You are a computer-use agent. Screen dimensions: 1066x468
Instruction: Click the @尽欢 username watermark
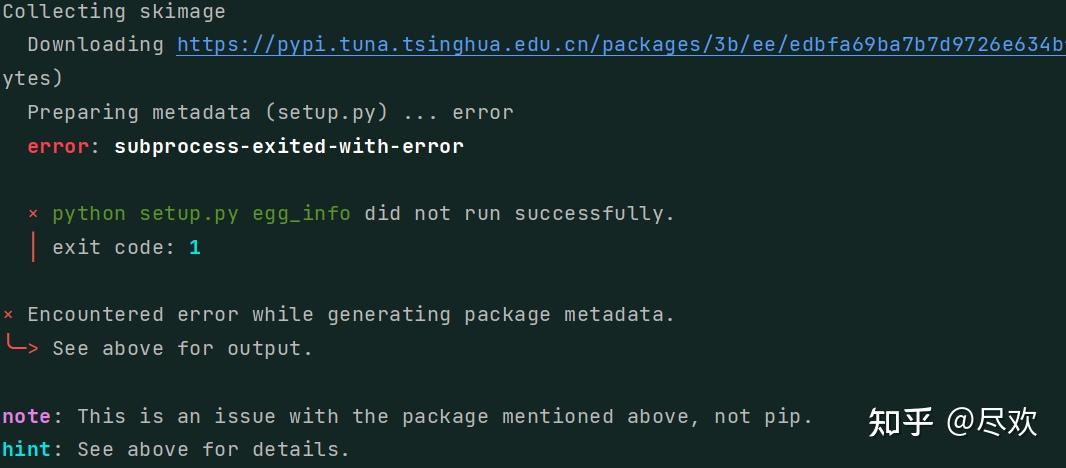click(x=992, y=422)
